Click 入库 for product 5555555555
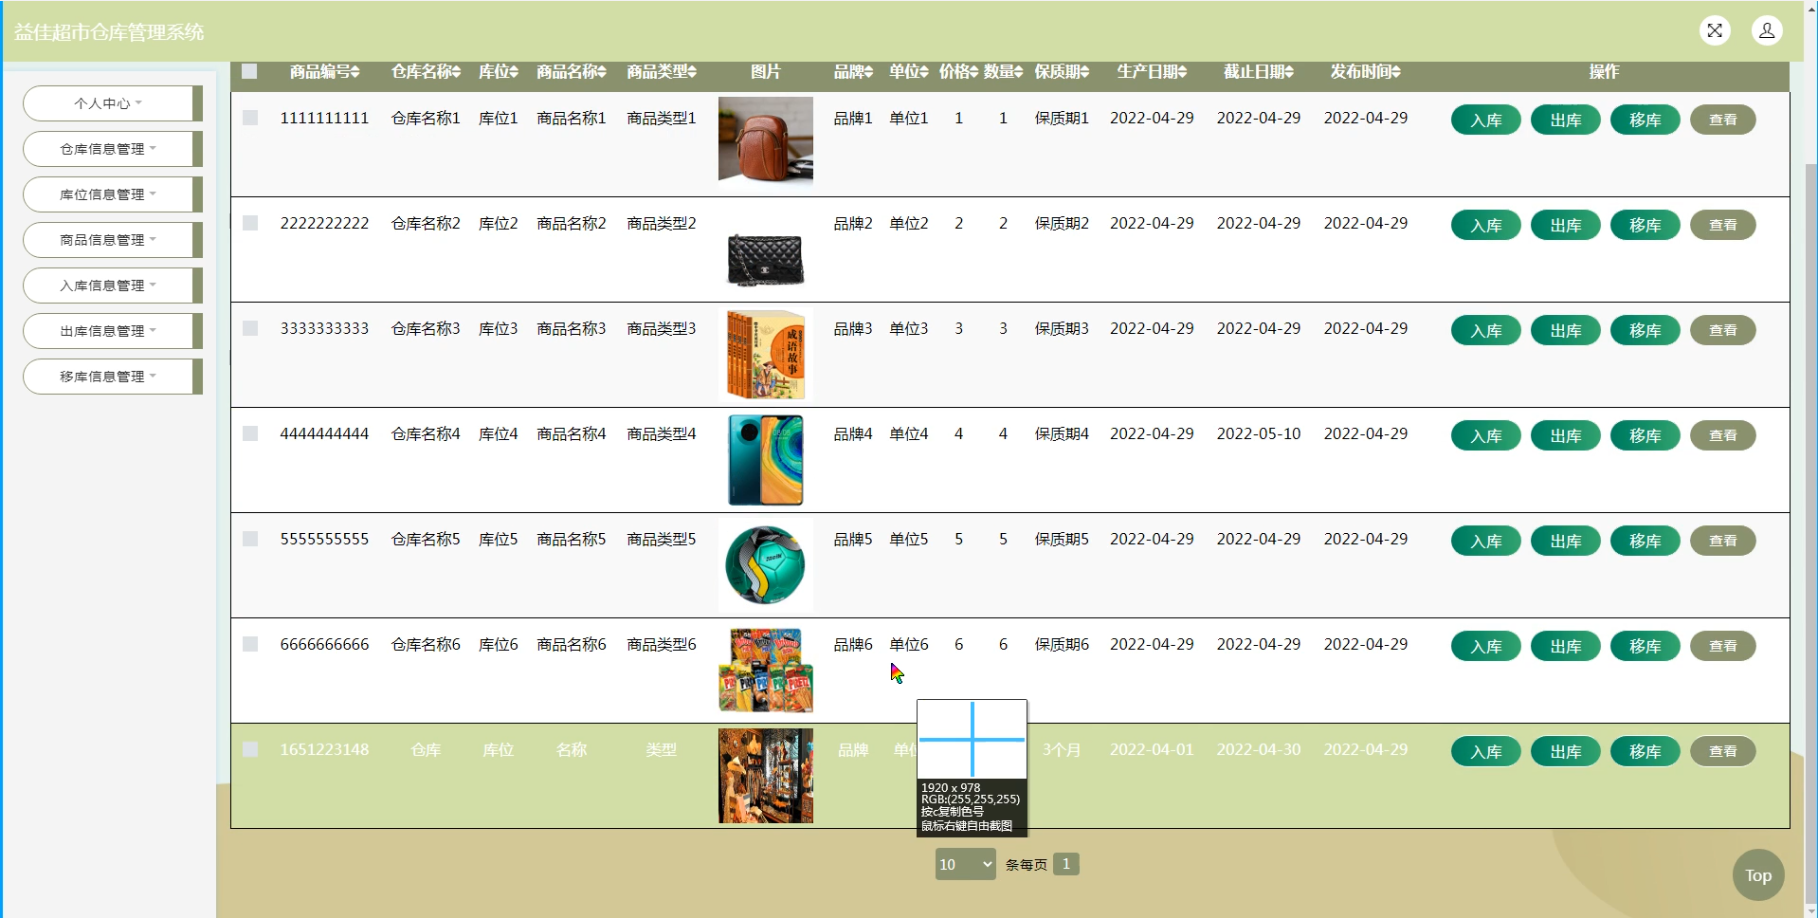 tap(1486, 541)
